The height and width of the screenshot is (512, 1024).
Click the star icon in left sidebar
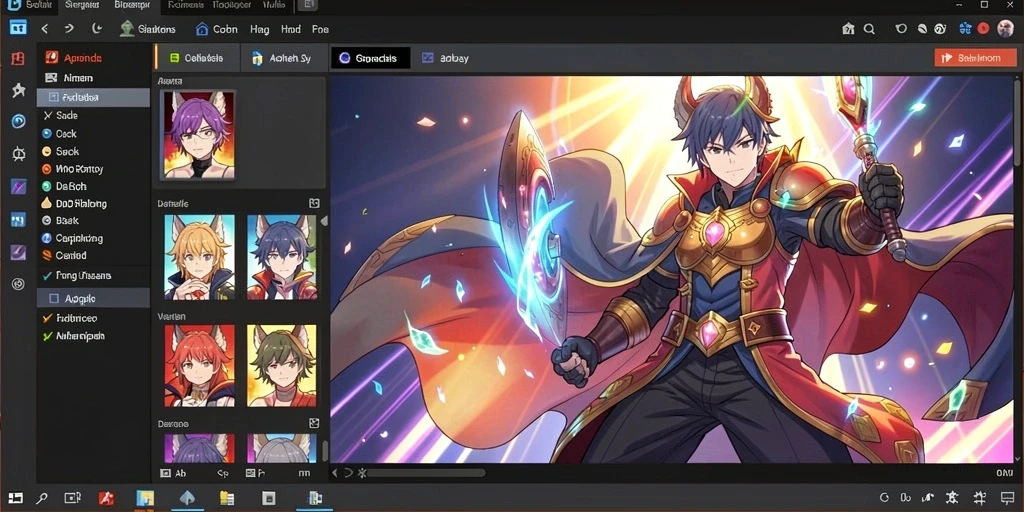(x=18, y=90)
